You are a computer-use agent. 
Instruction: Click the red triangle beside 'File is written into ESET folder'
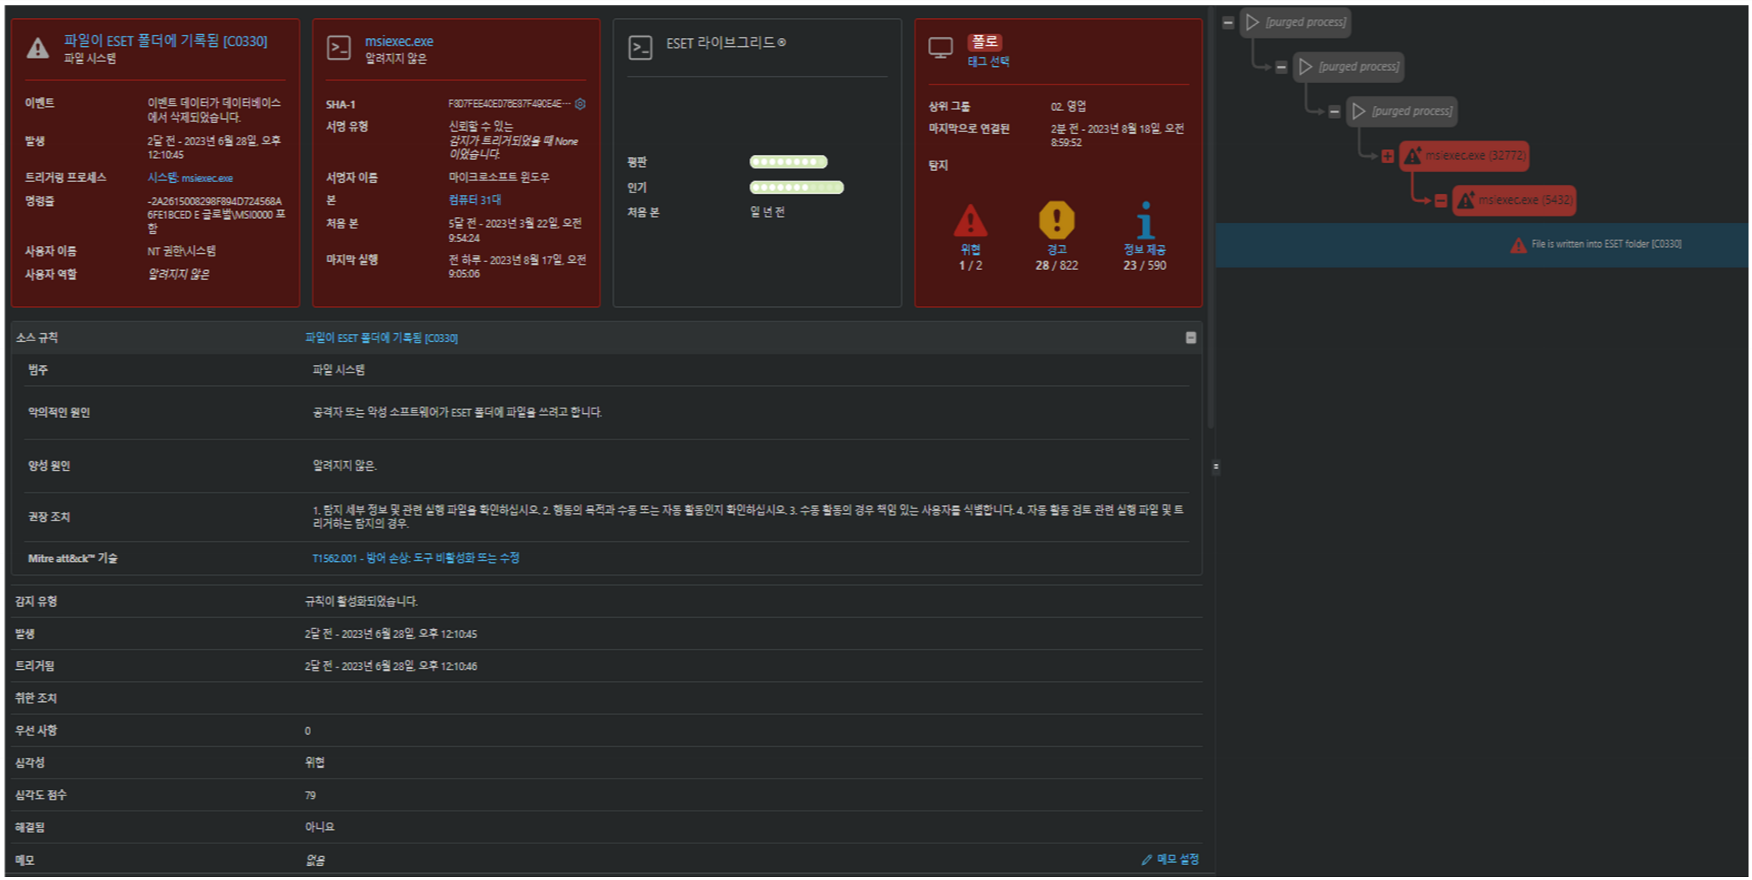point(1518,245)
